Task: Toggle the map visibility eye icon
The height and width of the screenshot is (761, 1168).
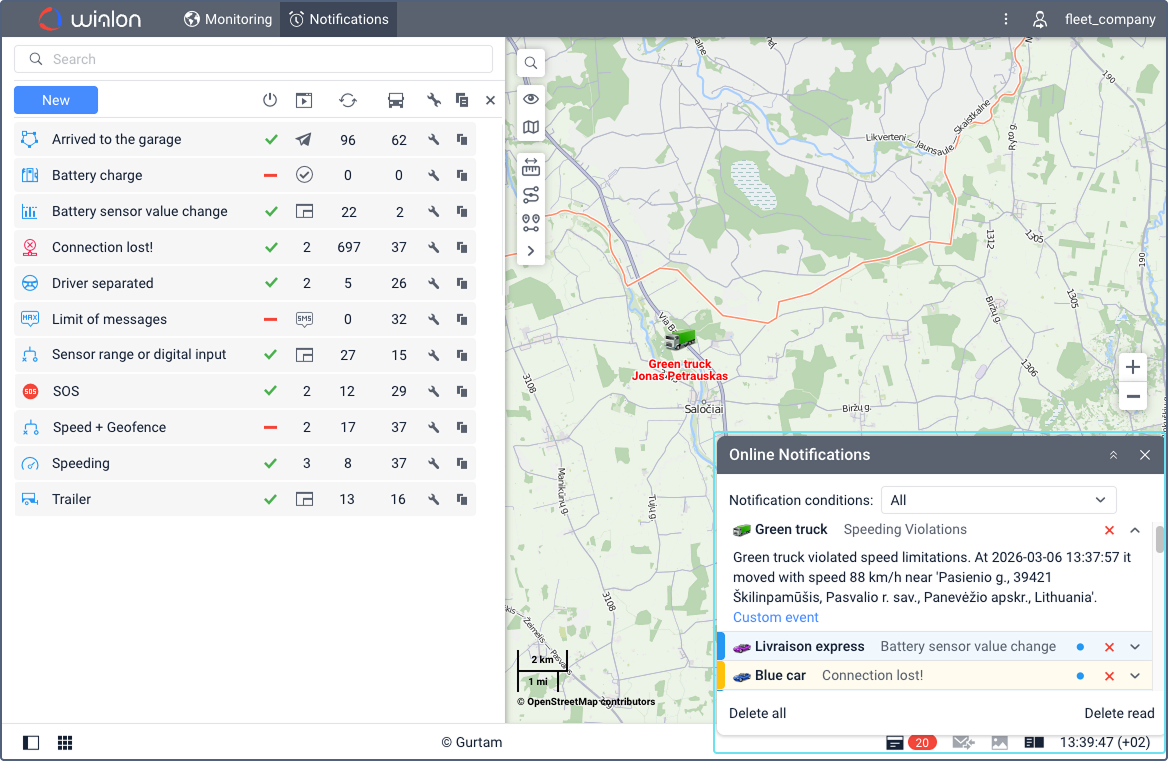Action: 531,98
